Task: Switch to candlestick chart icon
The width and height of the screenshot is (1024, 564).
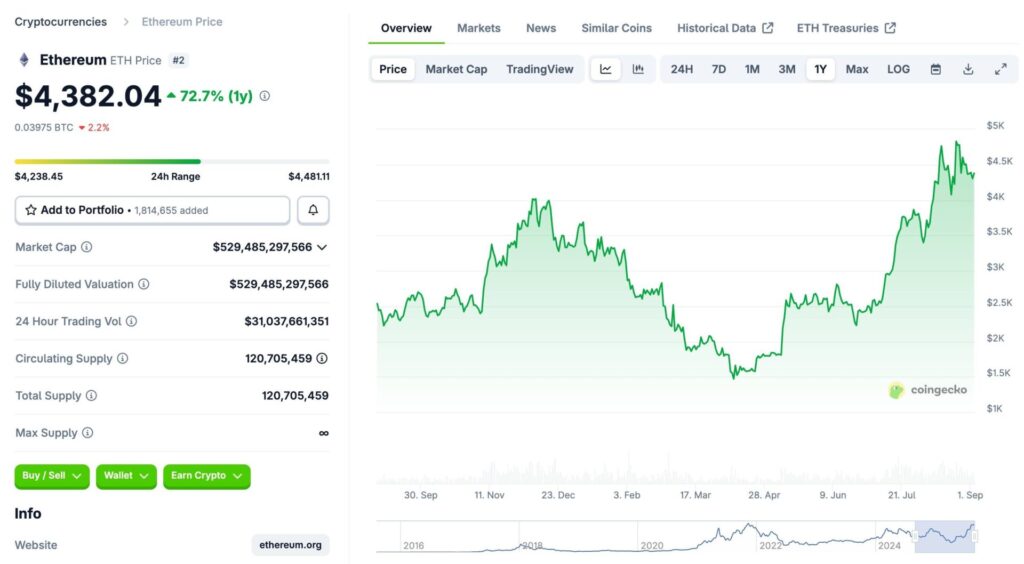Action: tap(638, 69)
